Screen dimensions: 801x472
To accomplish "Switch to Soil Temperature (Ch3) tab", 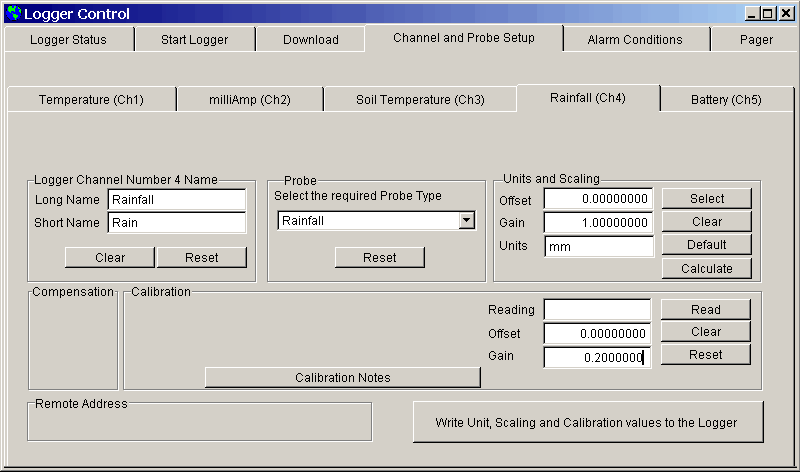I will [420, 100].
